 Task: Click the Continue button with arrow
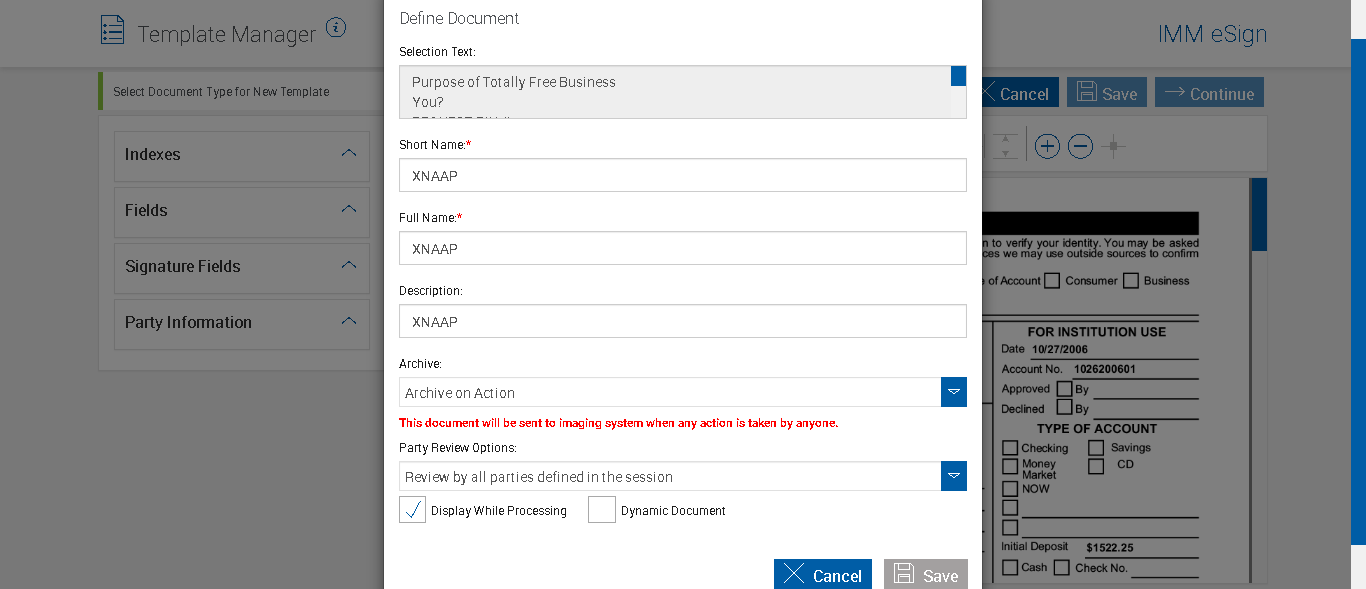point(1209,93)
